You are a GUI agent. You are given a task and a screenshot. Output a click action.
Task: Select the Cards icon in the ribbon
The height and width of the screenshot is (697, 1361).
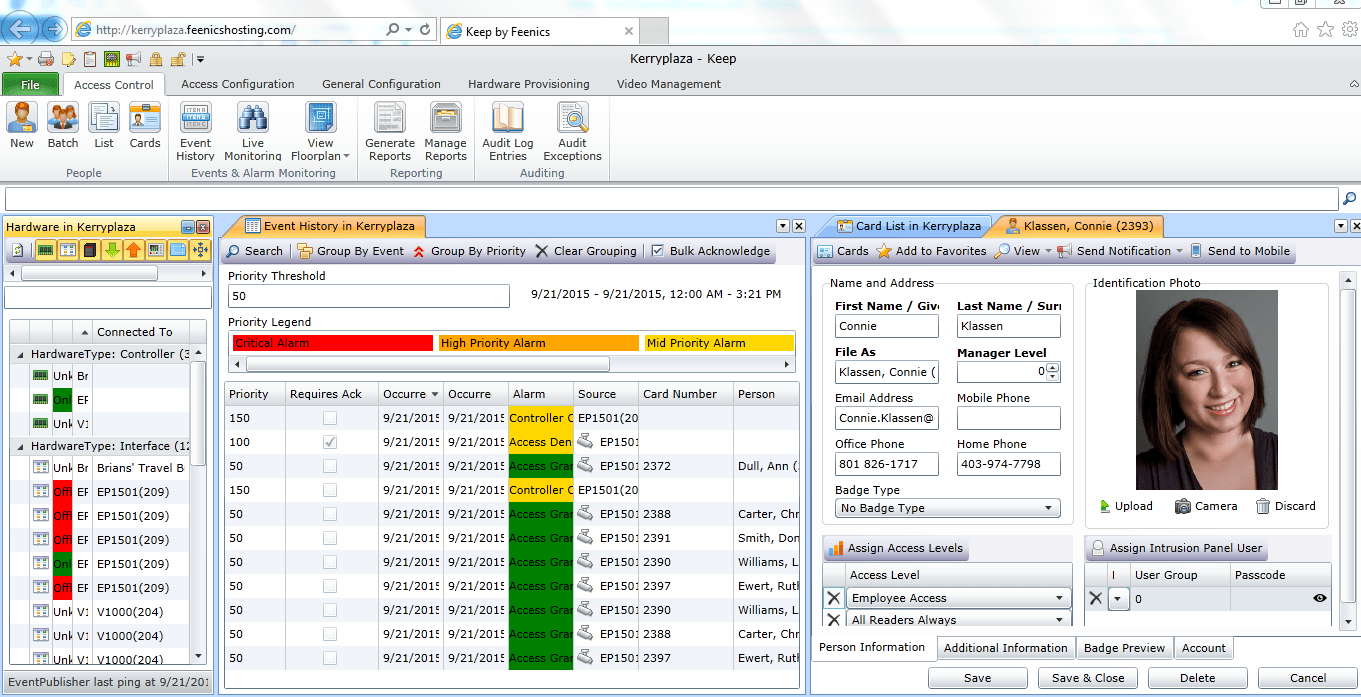pos(144,130)
